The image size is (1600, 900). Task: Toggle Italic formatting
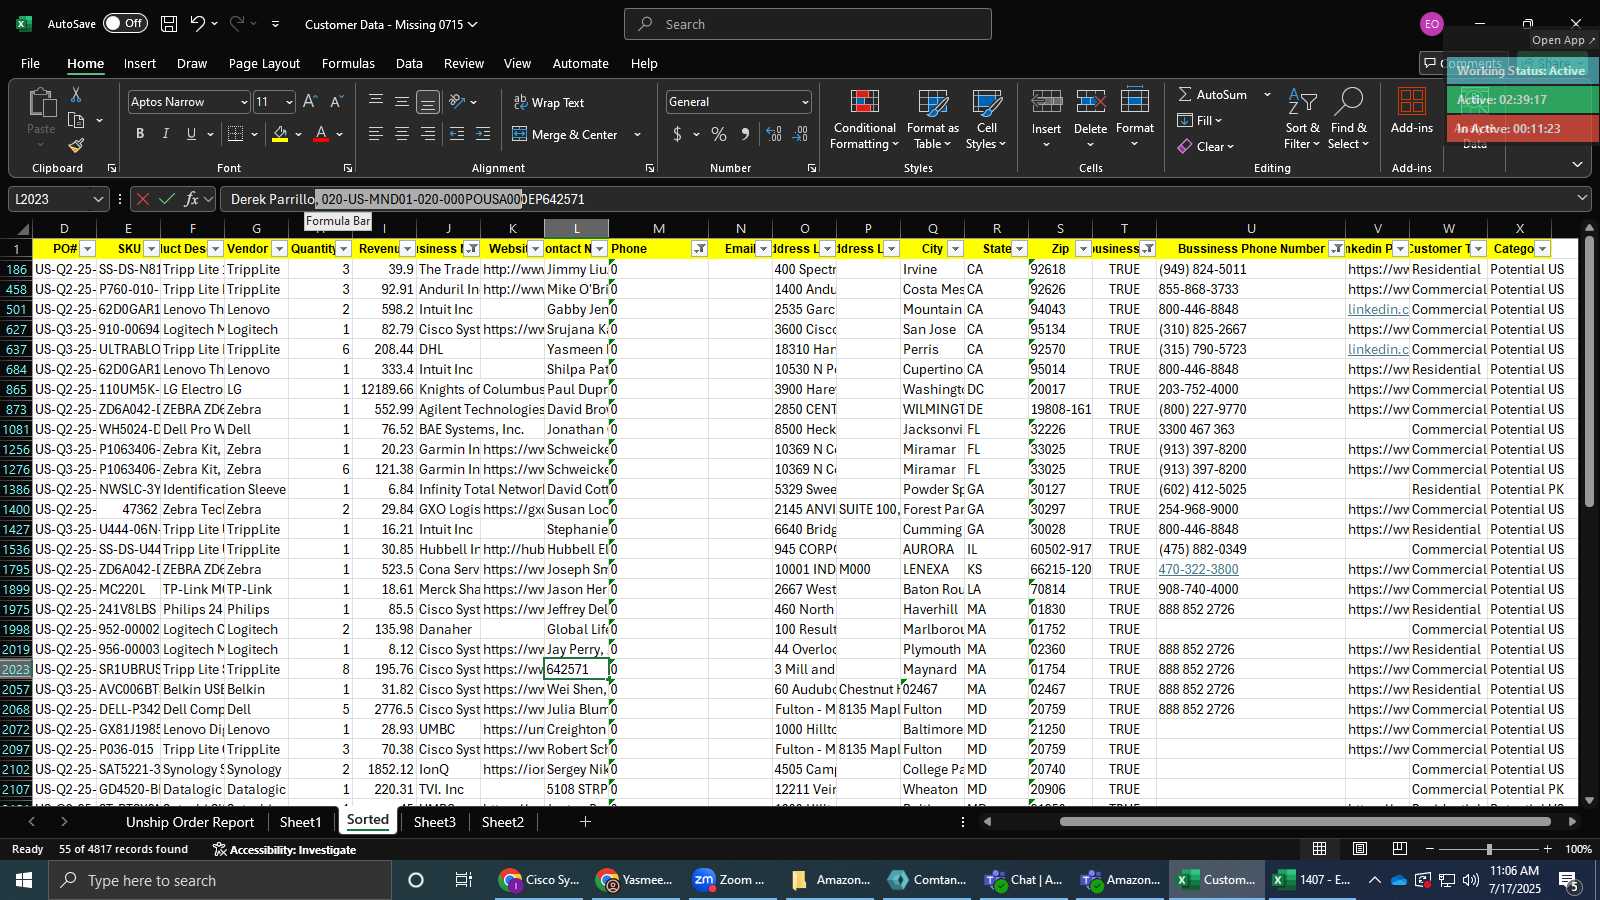166,134
